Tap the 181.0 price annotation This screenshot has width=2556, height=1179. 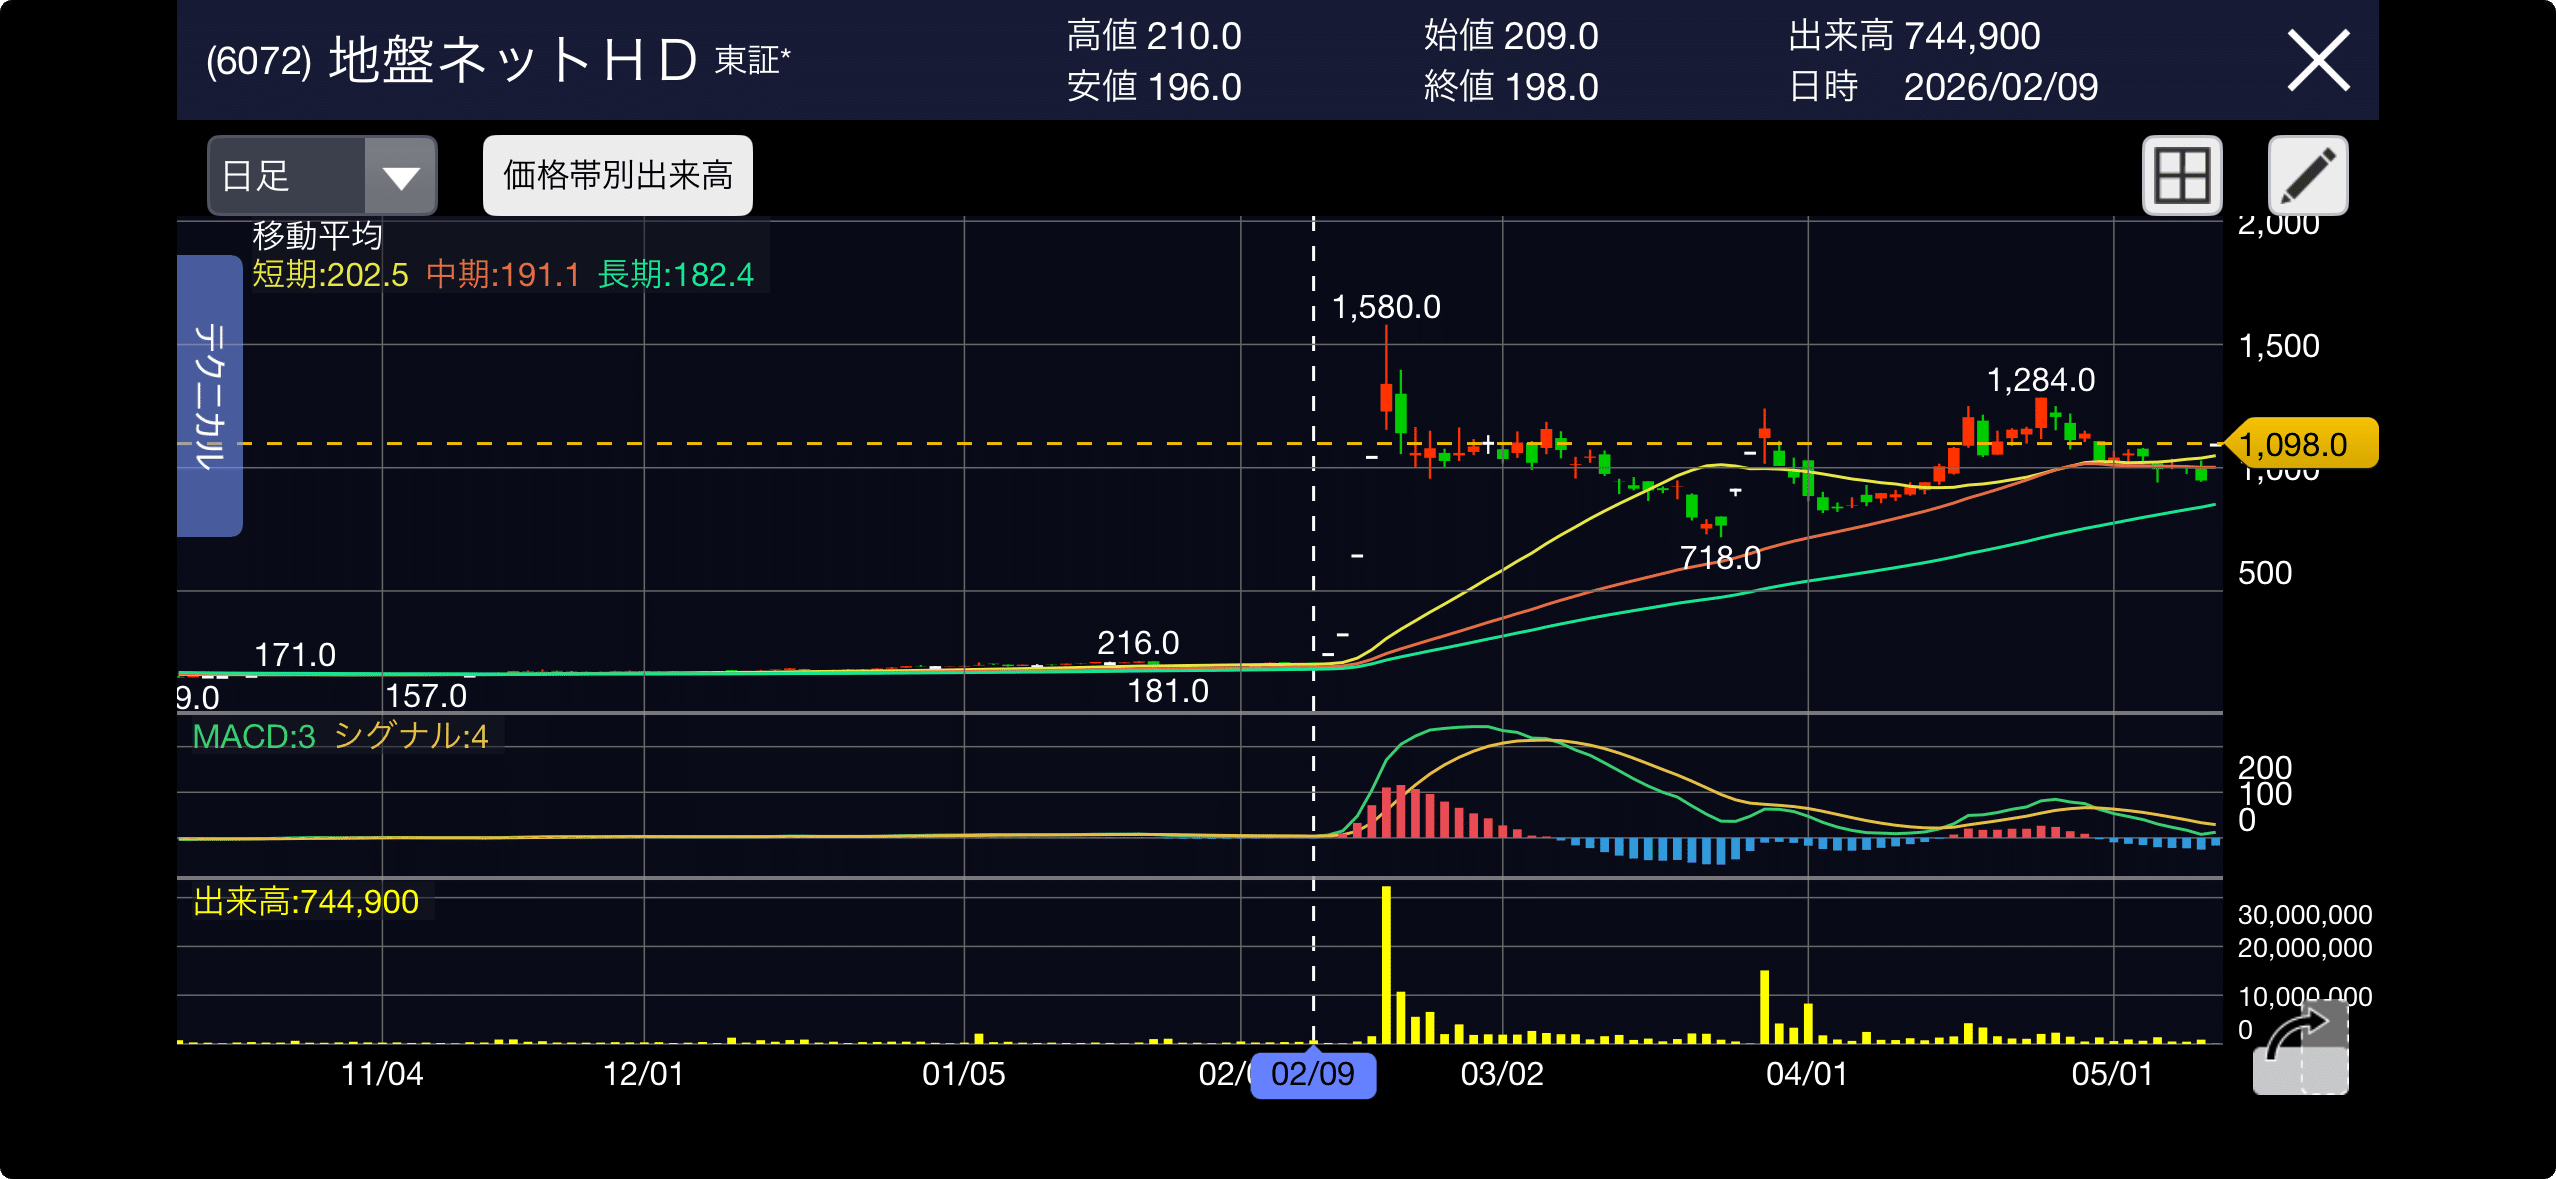[1168, 691]
